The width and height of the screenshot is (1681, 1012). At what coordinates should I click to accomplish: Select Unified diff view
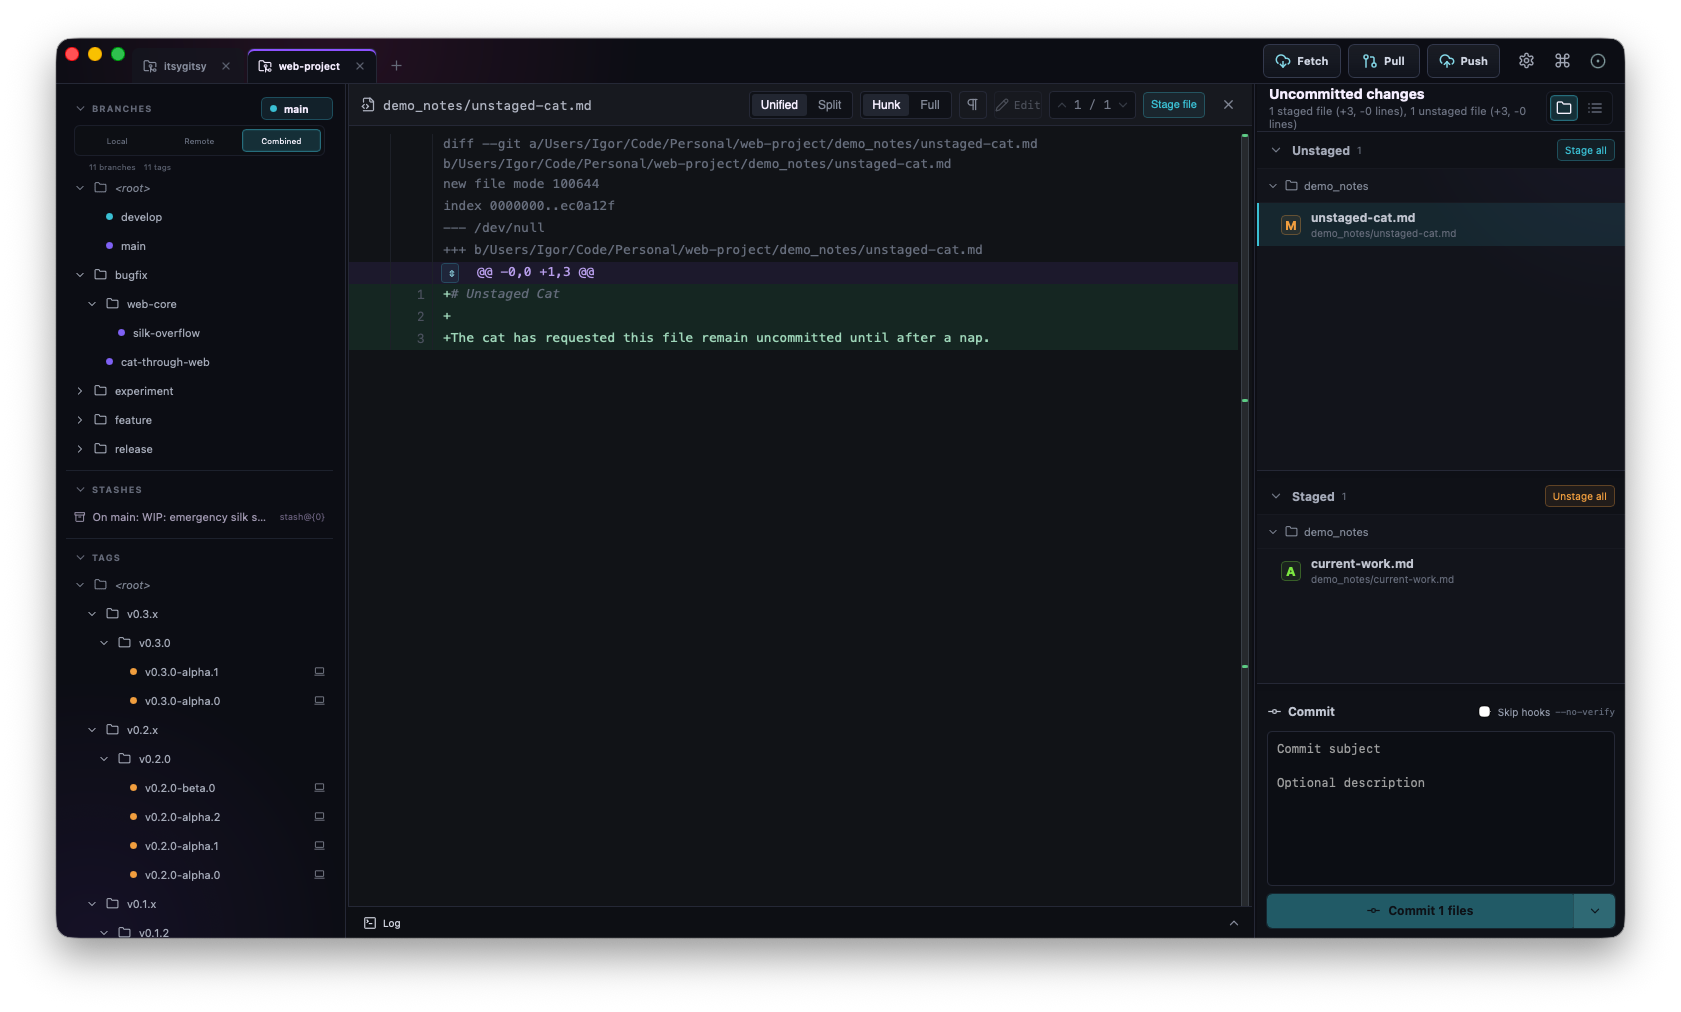point(779,105)
